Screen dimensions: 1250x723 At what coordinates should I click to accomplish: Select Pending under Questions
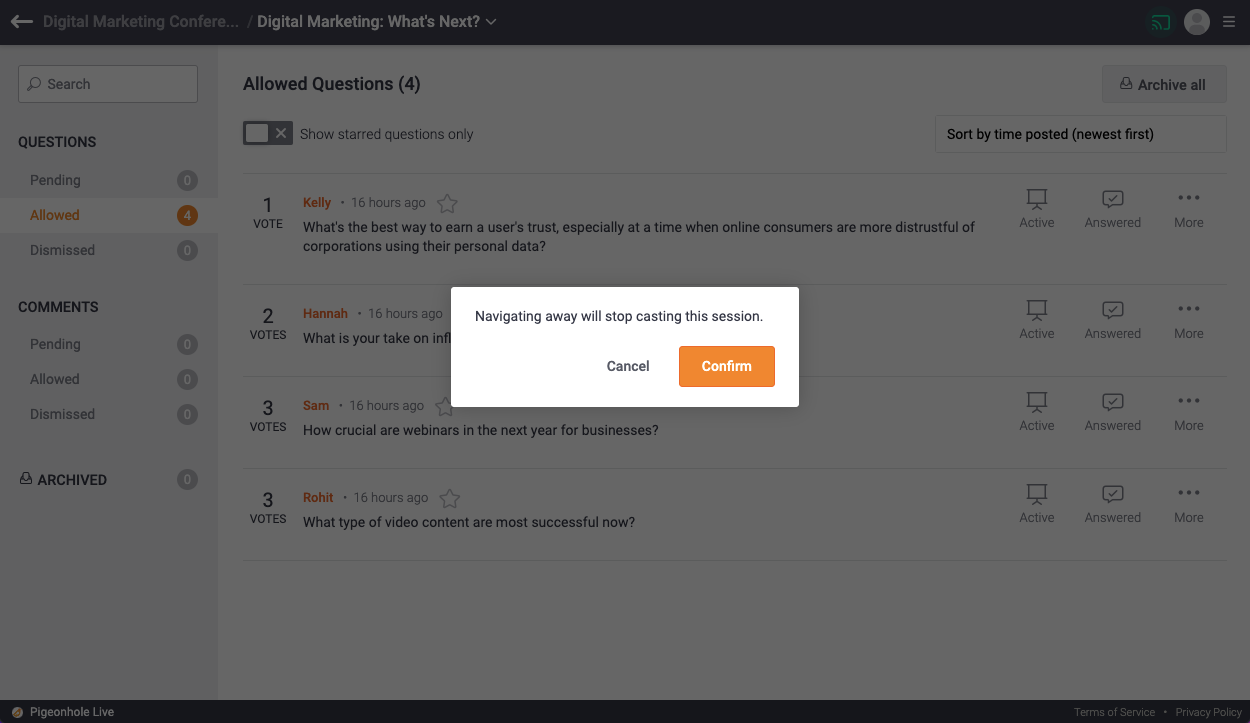click(x=55, y=180)
